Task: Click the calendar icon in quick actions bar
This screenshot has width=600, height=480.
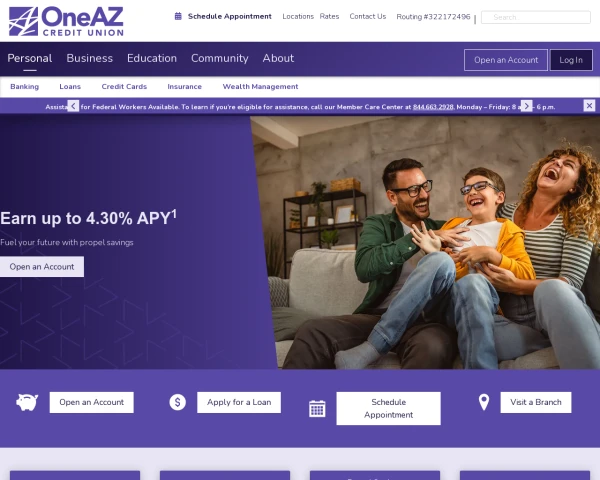Action: click(317, 408)
